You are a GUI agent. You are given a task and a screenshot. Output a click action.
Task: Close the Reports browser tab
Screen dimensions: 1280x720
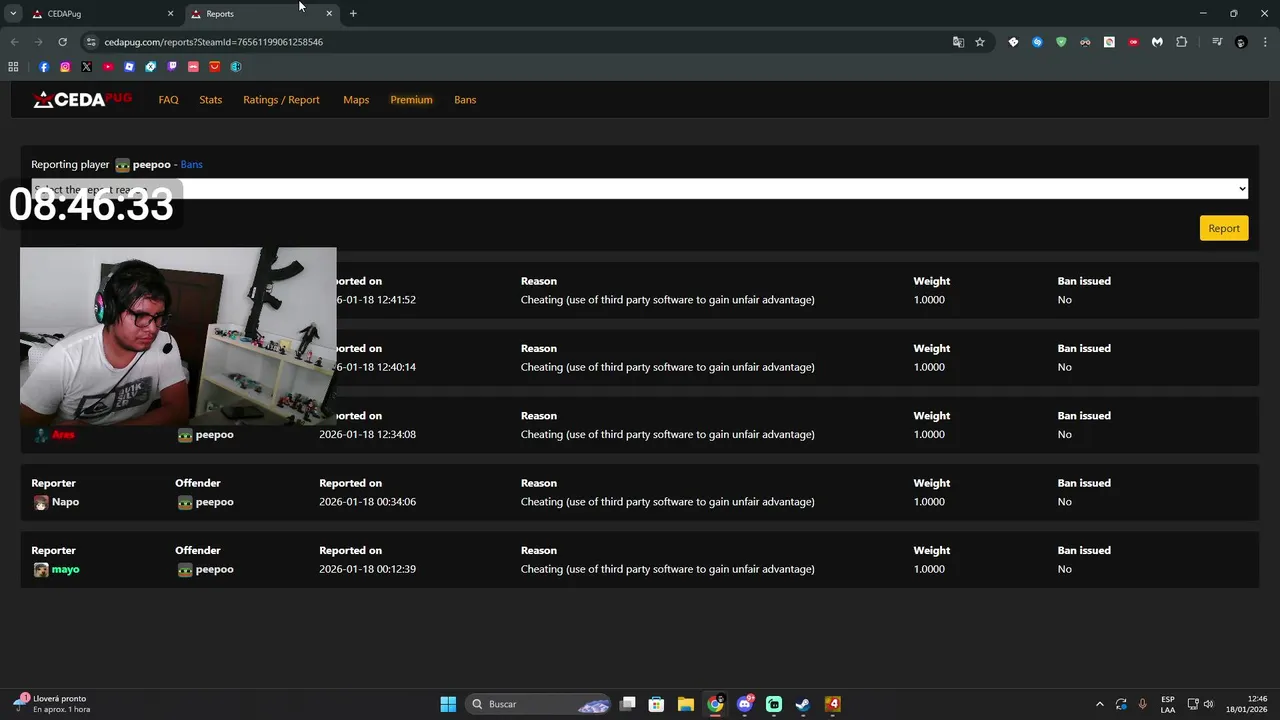[x=329, y=14]
